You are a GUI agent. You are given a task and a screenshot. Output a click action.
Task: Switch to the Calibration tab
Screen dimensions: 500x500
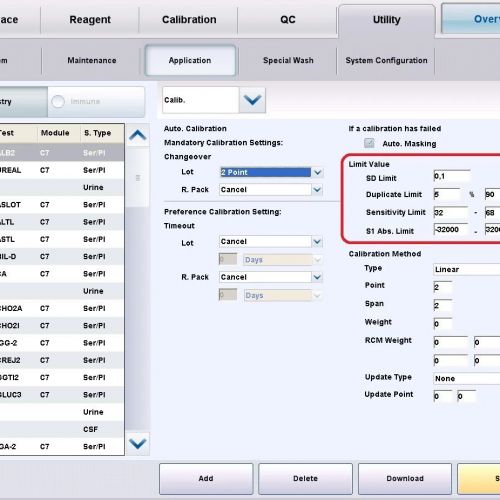[189, 20]
